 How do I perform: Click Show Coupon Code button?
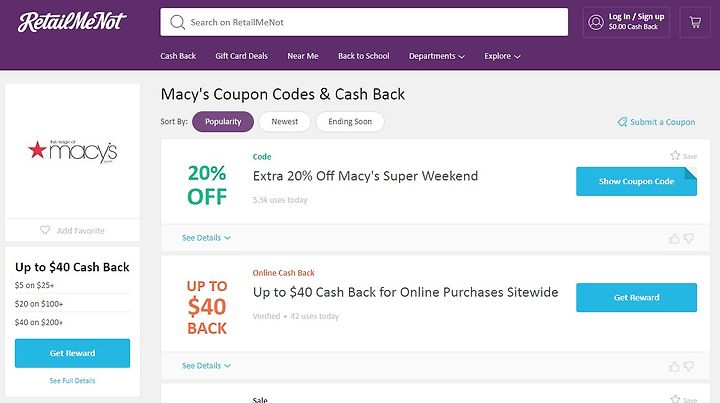636,181
